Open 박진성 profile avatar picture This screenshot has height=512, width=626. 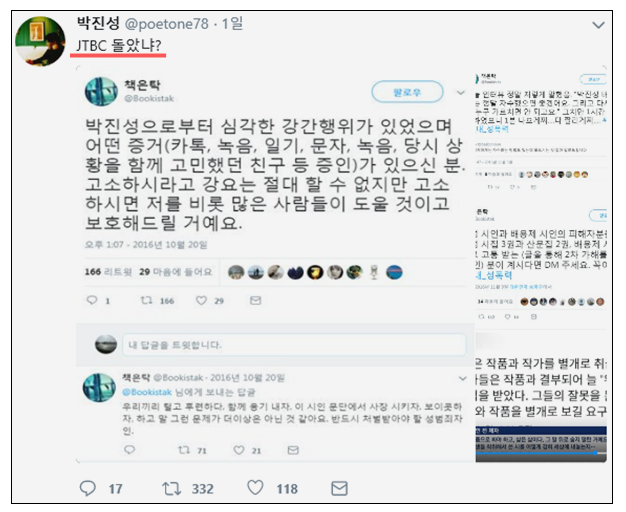(x=40, y=41)
